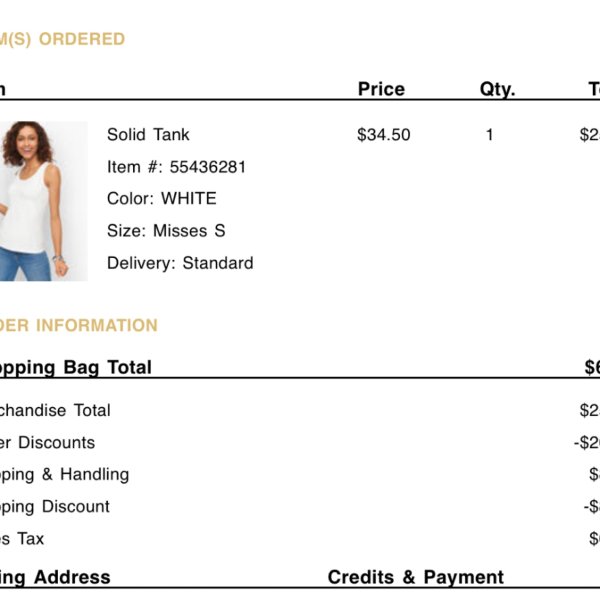Select the Item # 55436281 text
Screen dimensions: 600x600
(176, 167)
